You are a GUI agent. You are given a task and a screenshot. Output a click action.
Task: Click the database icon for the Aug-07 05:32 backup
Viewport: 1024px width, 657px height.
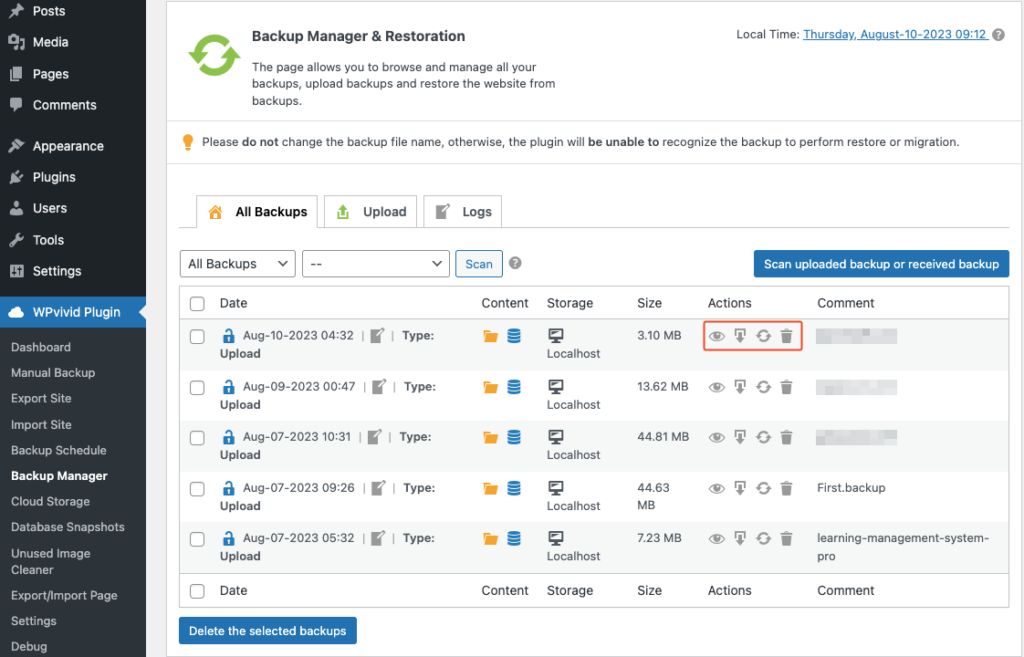click(x=513, y=538)
